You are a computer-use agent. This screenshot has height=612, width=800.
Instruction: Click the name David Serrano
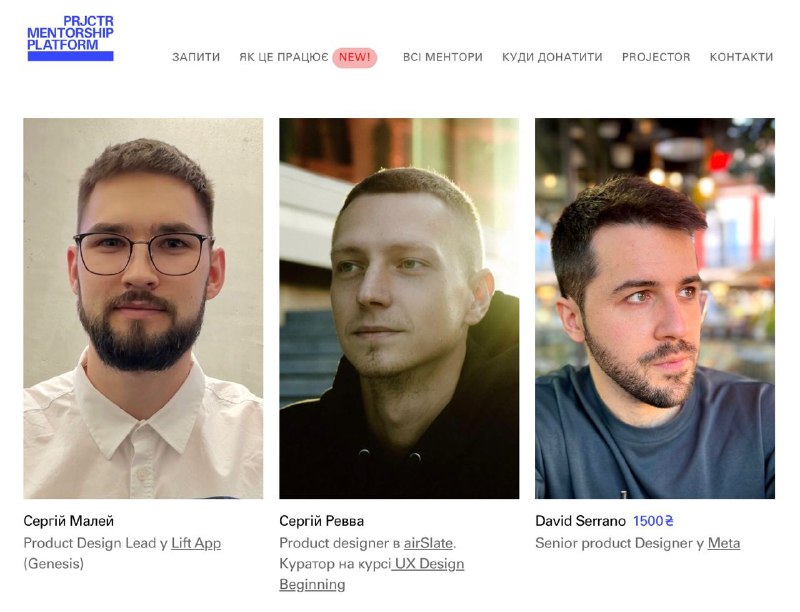tap(580, 521)
